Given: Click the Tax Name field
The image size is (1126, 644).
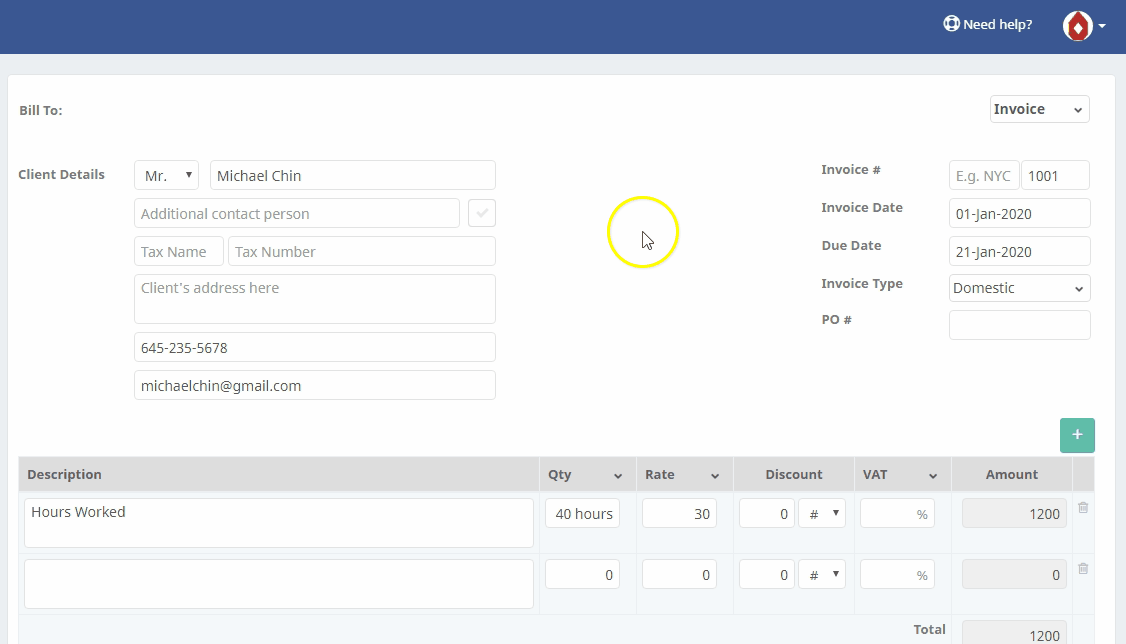Looking at the screenshot, I should pos(179,251).
